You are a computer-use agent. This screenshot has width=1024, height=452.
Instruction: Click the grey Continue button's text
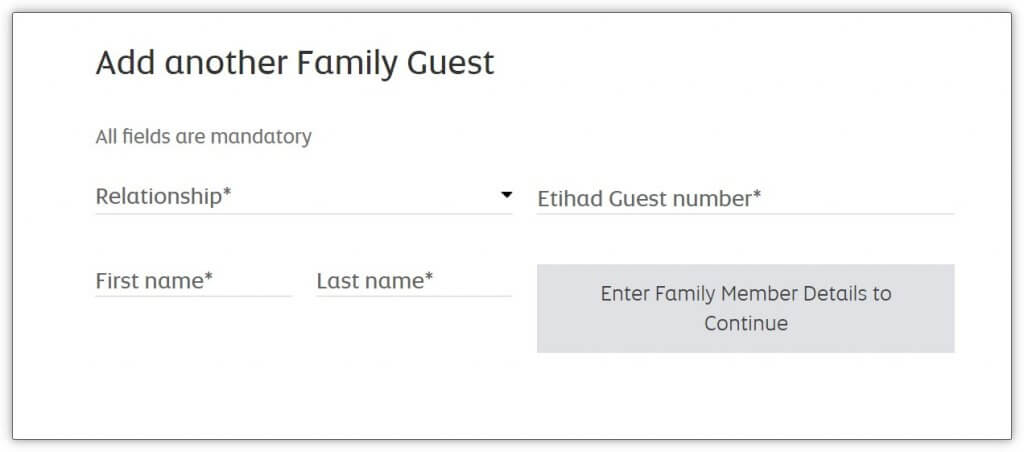coord(745,308)
